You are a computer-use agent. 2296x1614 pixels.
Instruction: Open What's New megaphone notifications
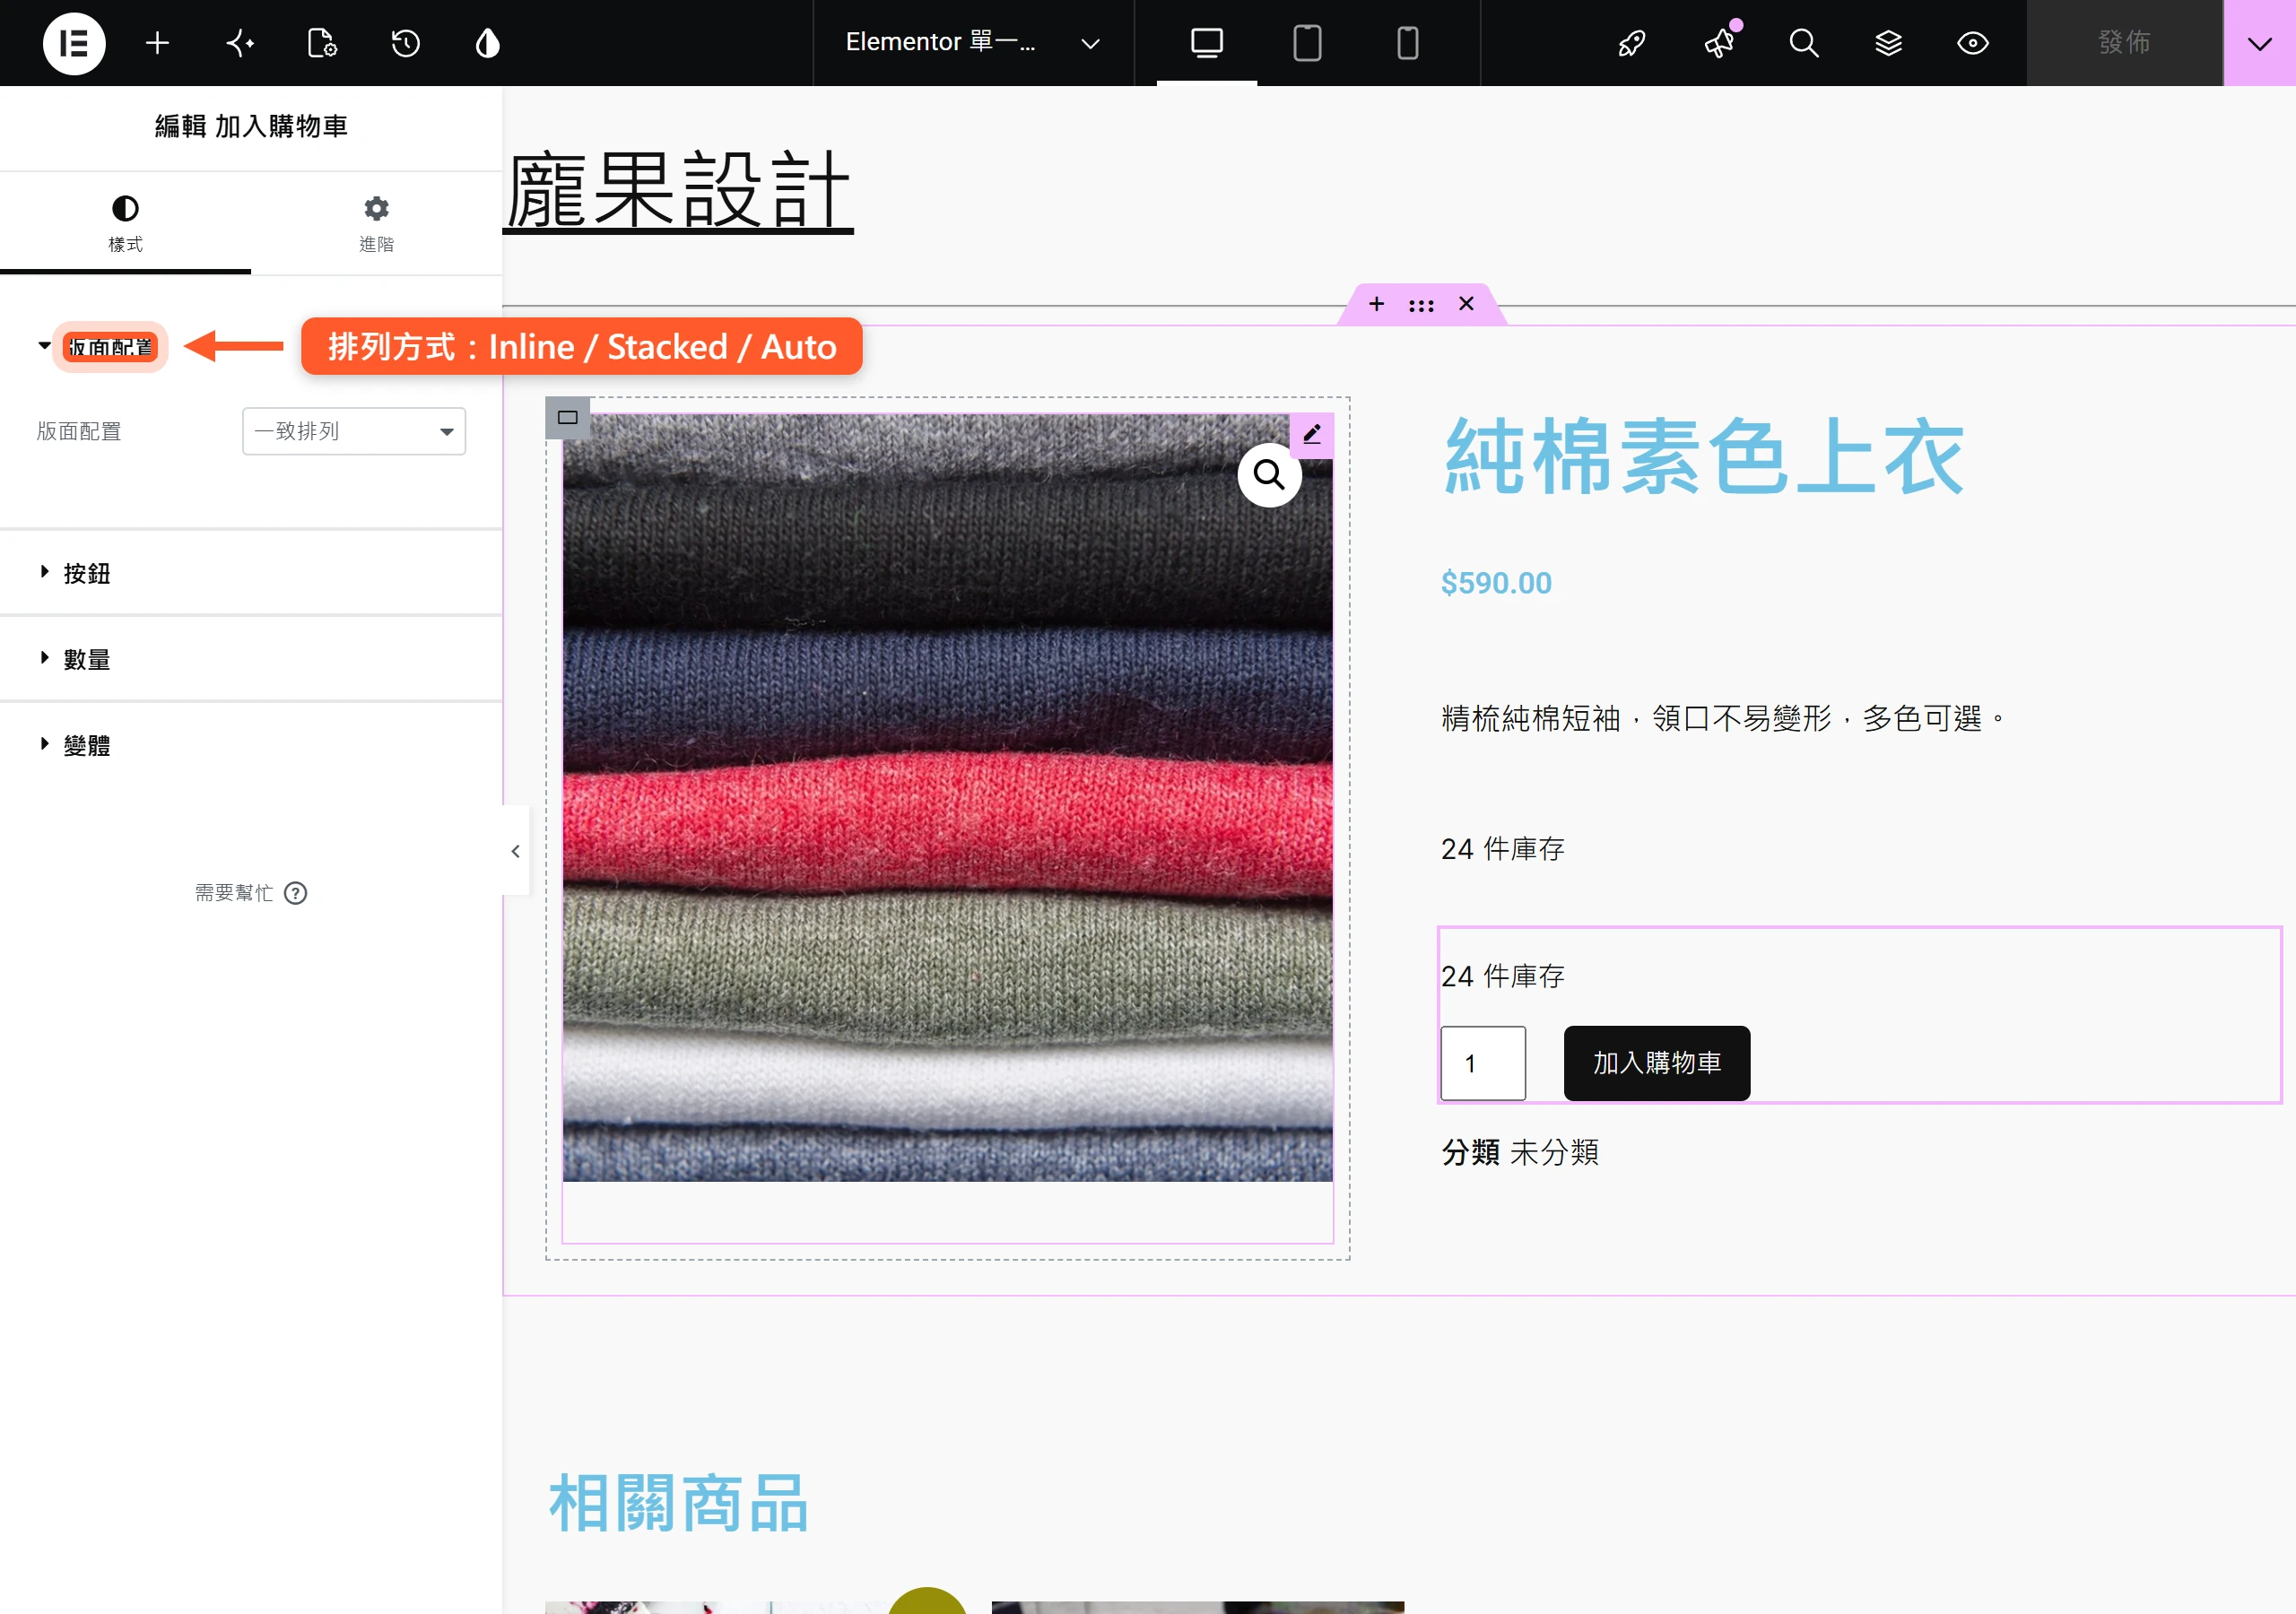[1719, 43]
